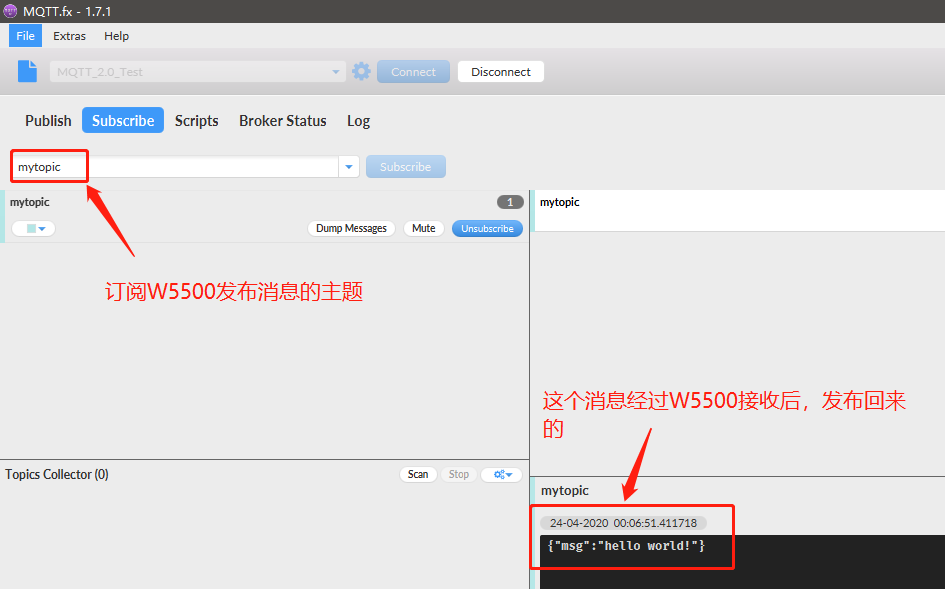Click the payload {"msg":"hello world!"}
The height and width of the screenshot is (589, 945).
pyautogui.click(x=626, y=546)
